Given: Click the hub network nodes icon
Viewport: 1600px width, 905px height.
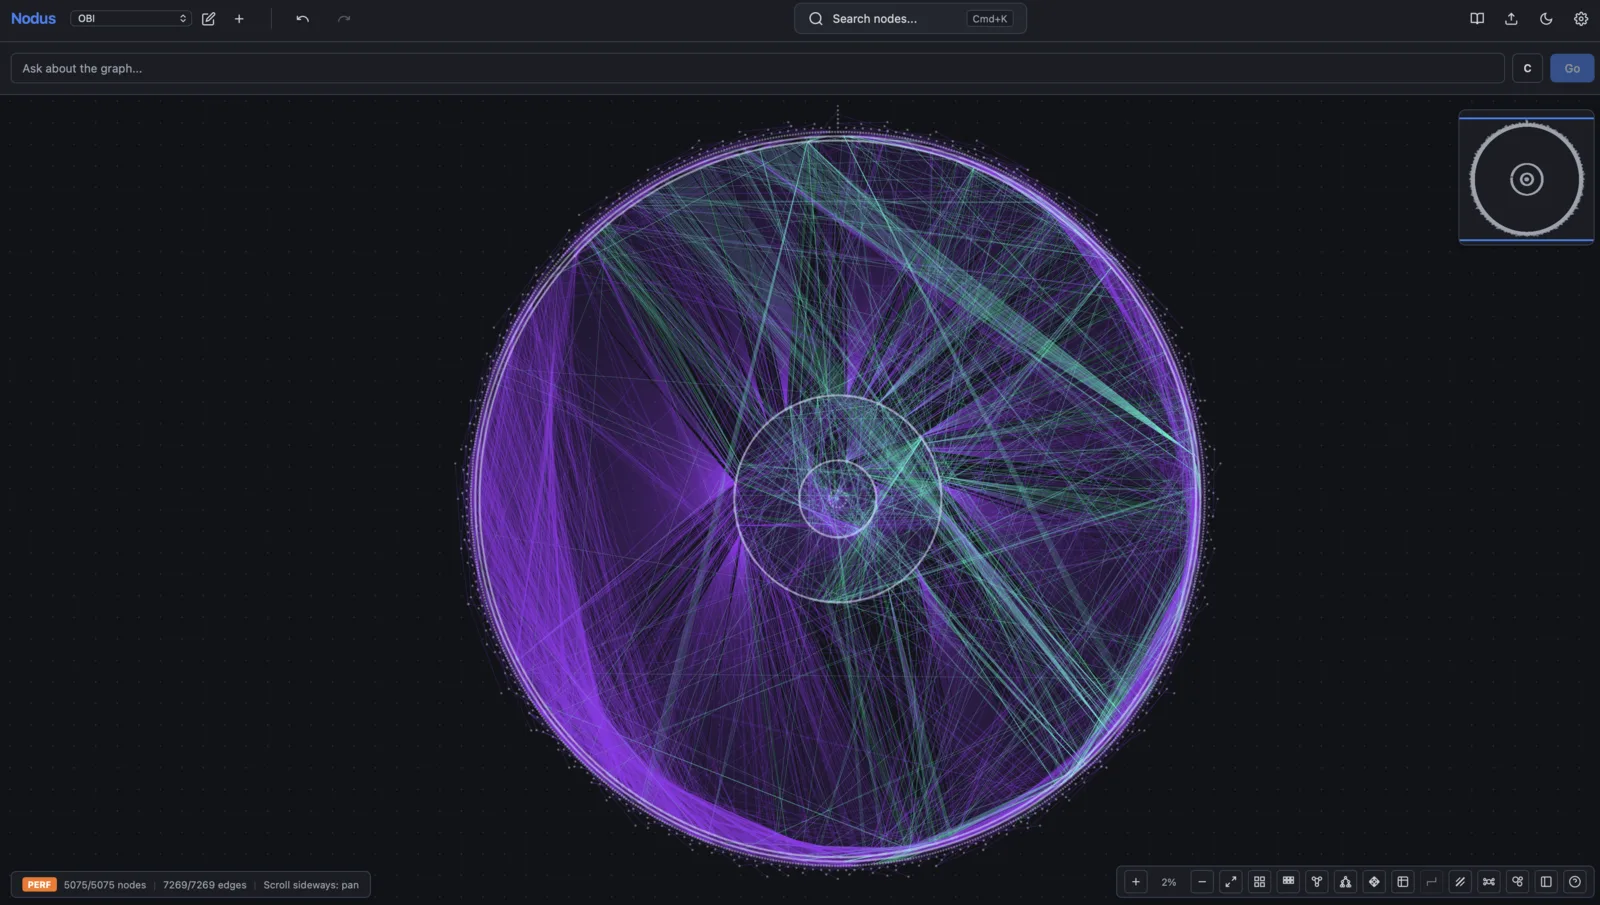Looking at the screenshot, I should pyautogui.click(x=1489, y=882).
